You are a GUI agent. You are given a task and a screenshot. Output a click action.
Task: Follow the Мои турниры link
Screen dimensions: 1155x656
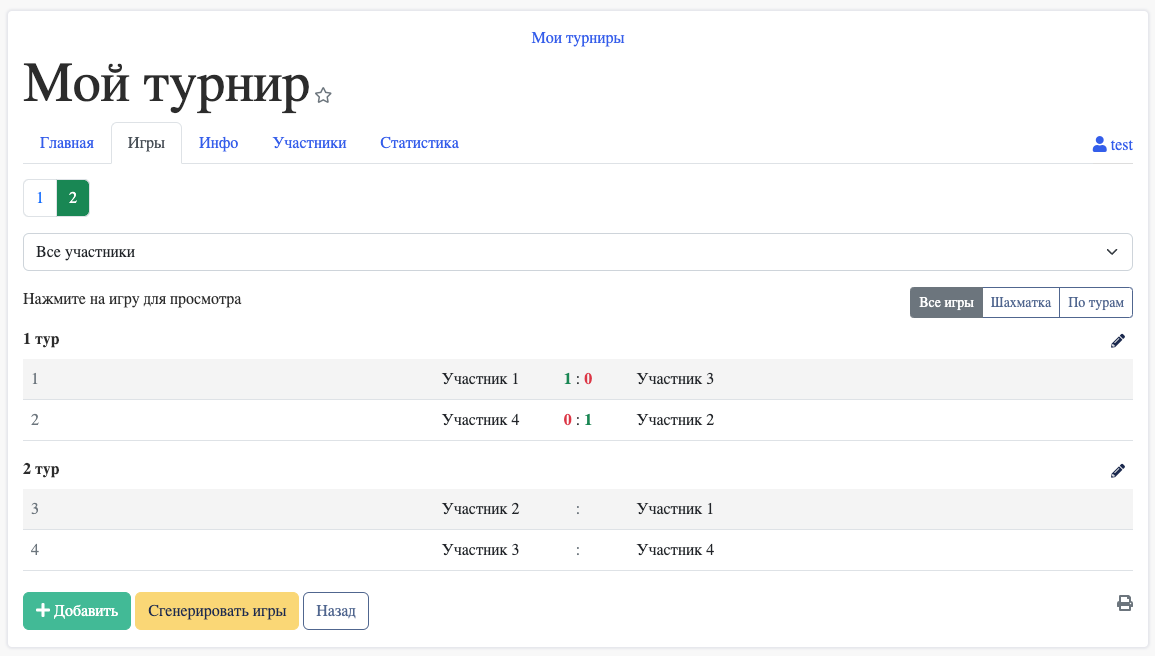577,38
